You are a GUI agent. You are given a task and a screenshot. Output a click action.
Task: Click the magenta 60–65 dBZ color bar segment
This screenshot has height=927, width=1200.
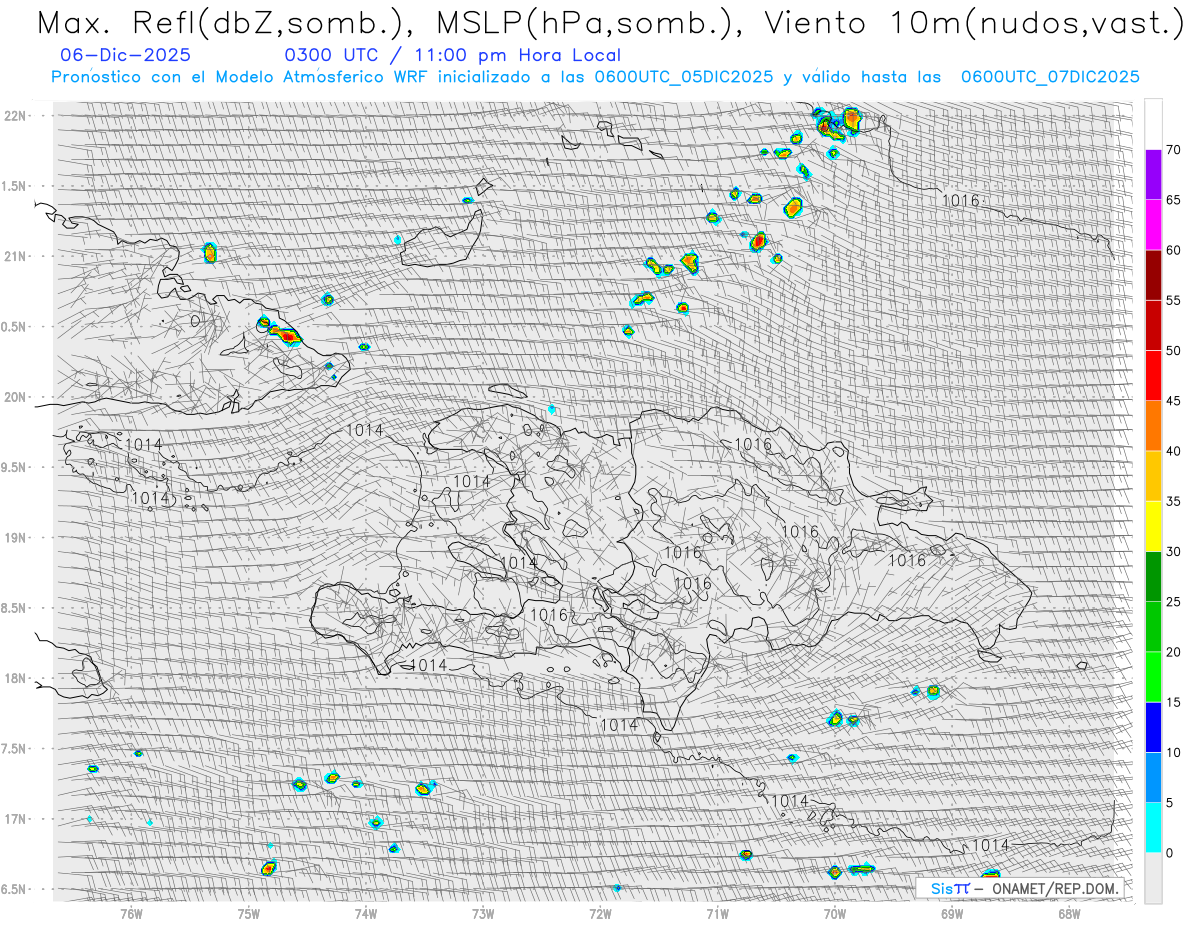(x=1153, y=225)
